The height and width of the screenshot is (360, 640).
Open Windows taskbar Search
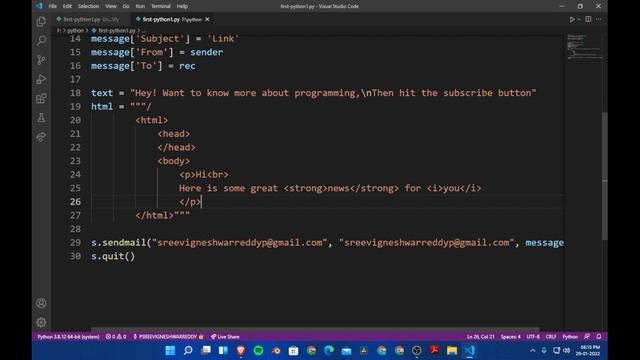[188, 351]
